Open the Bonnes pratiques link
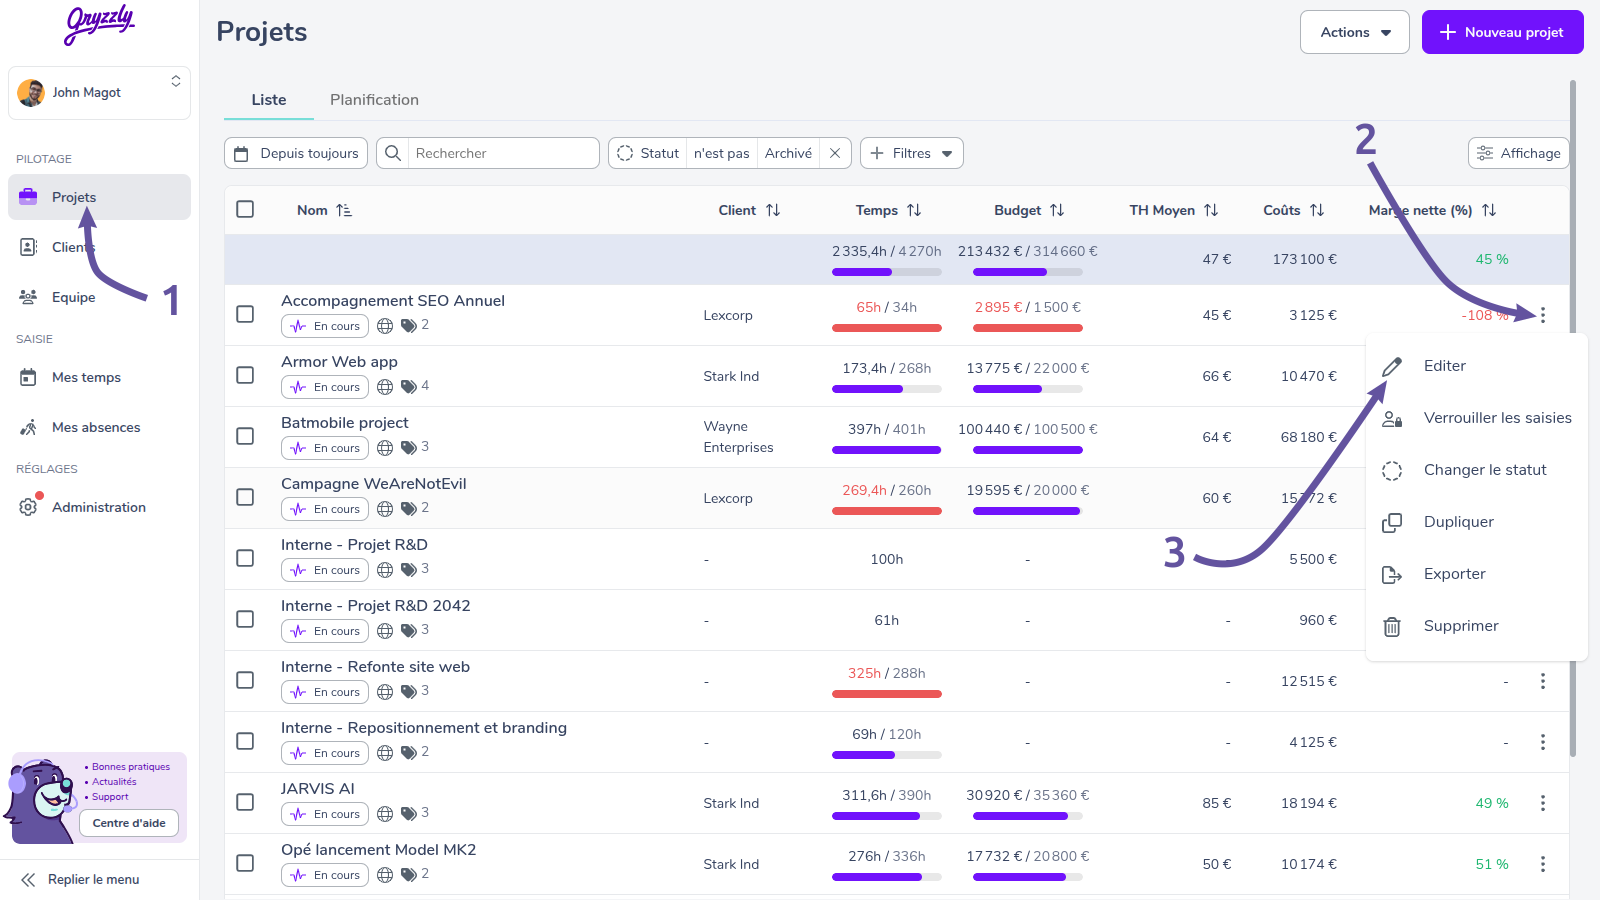The image size is (1600, 900). coord(131,767)
